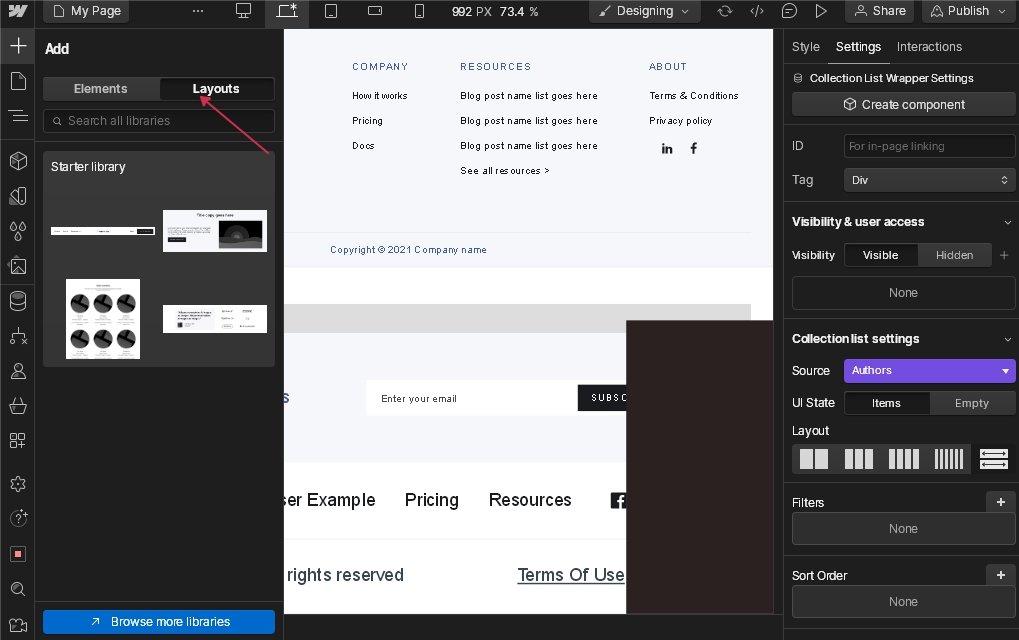Viewport: 1019px width, 640px height.
Task: Click the preview play icon
Action: 821,11
